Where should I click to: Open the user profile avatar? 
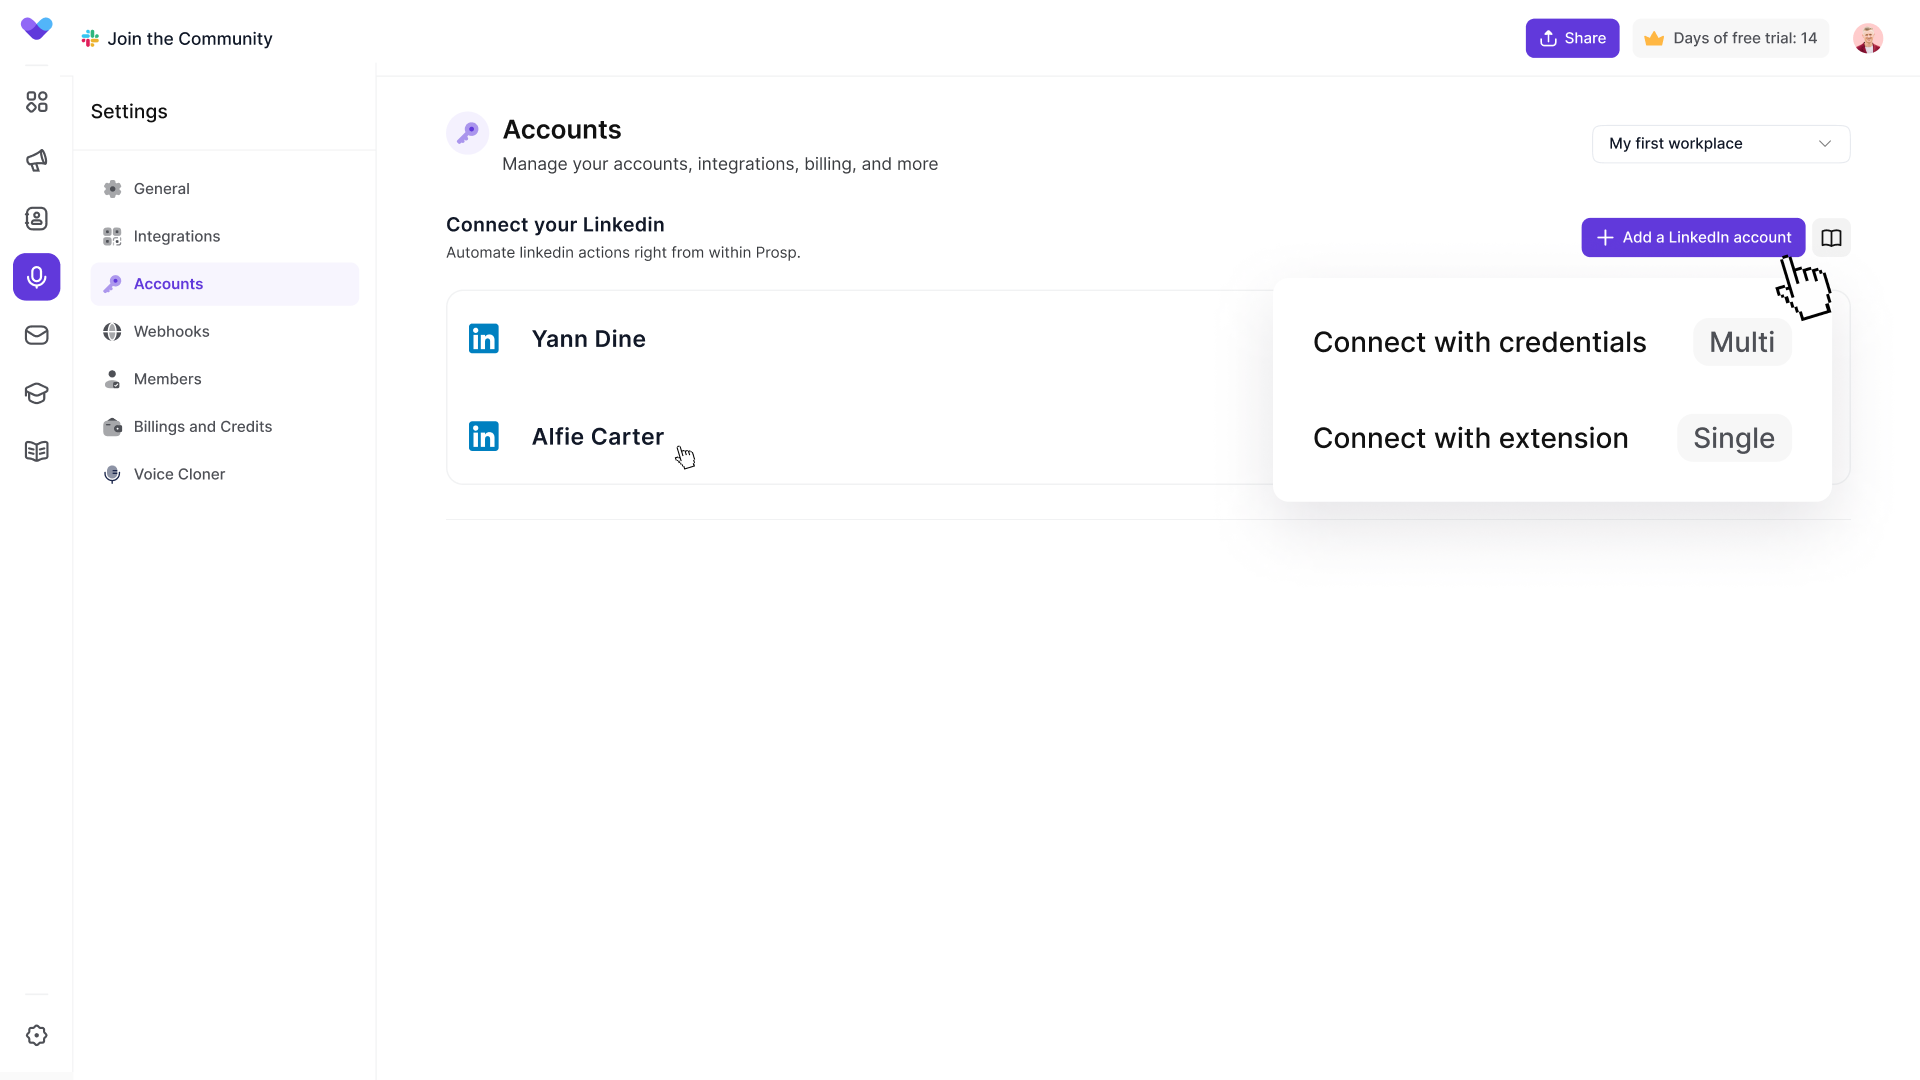click(1867, 39)
